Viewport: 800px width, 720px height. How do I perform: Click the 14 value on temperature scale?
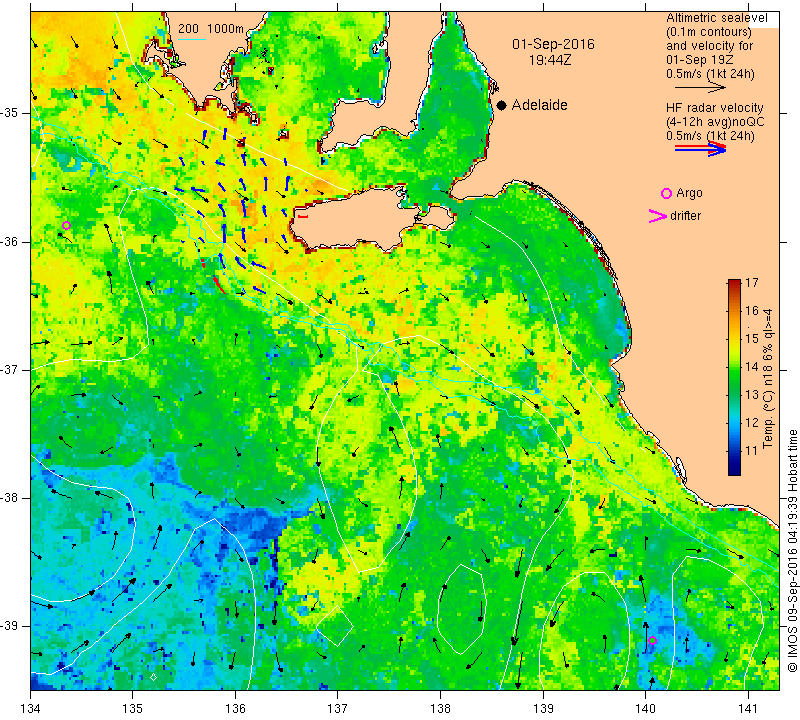coord(752,366)
